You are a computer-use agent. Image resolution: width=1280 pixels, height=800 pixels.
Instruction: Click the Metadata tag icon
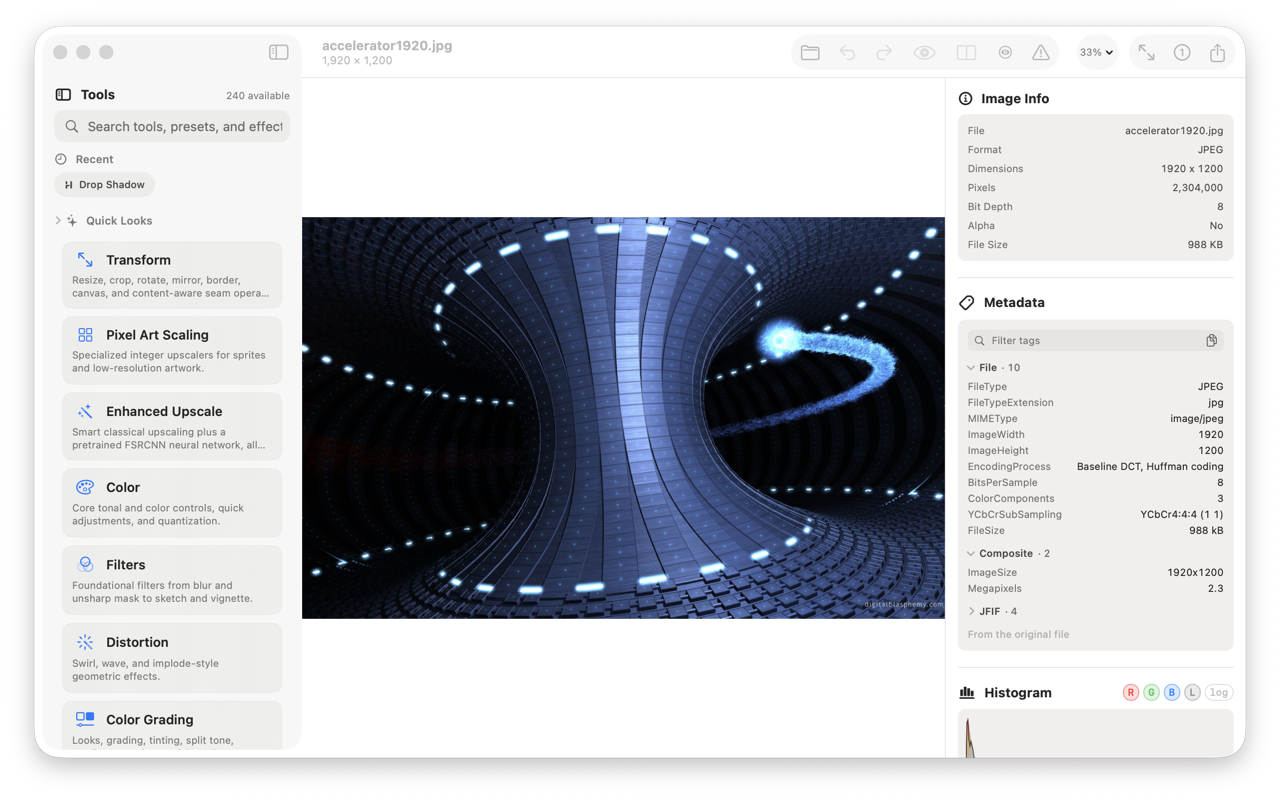tap(967, 303)
